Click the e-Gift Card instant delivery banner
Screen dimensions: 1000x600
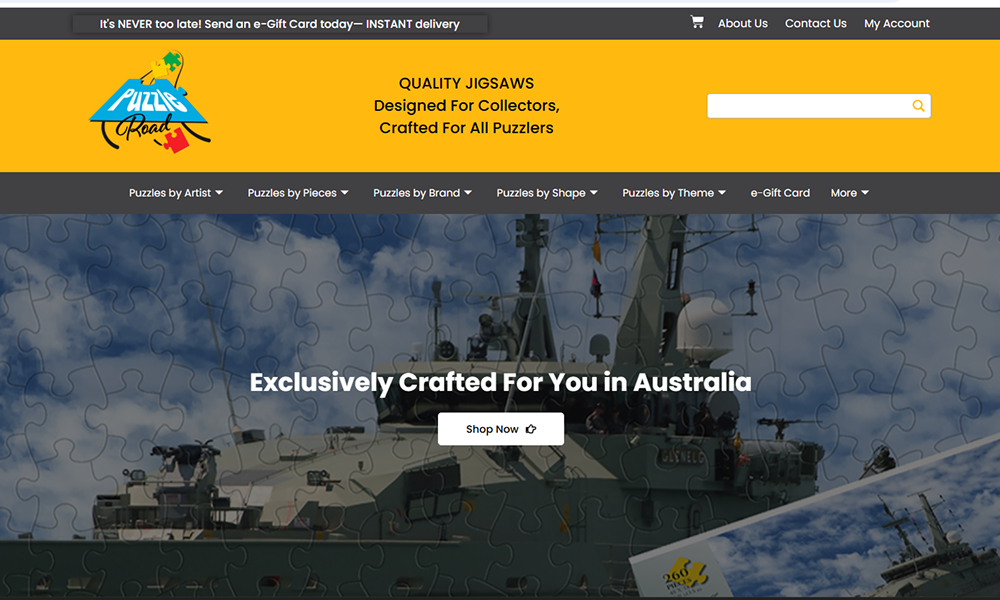pos(280,24)
